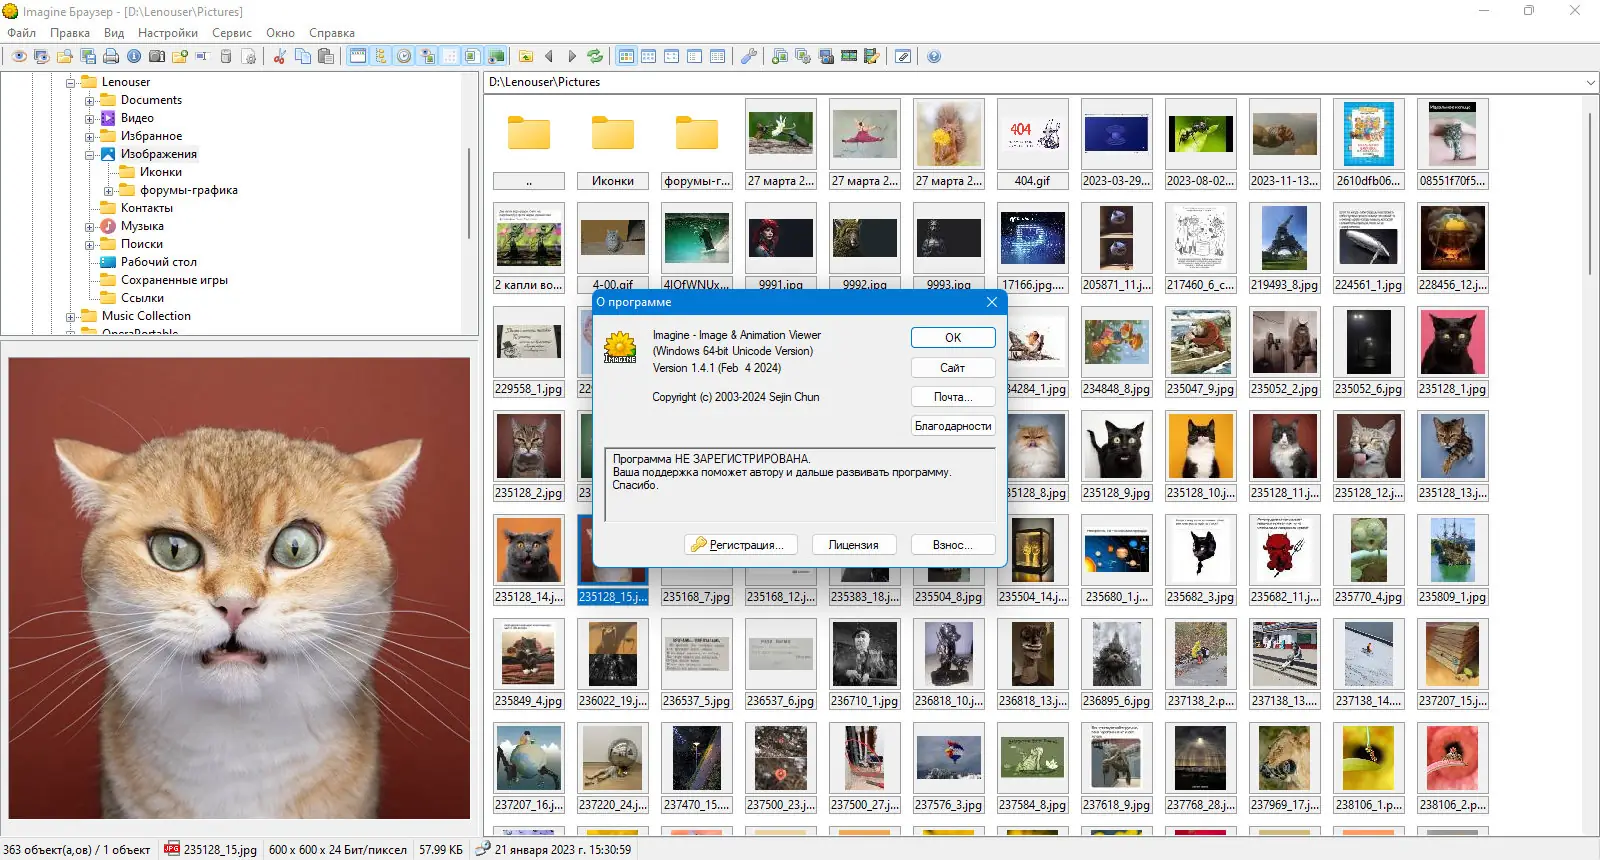Click the green Refresh arrows icon
The height and width of the screenshot is (860, 1600).
(x=595, y=56)
